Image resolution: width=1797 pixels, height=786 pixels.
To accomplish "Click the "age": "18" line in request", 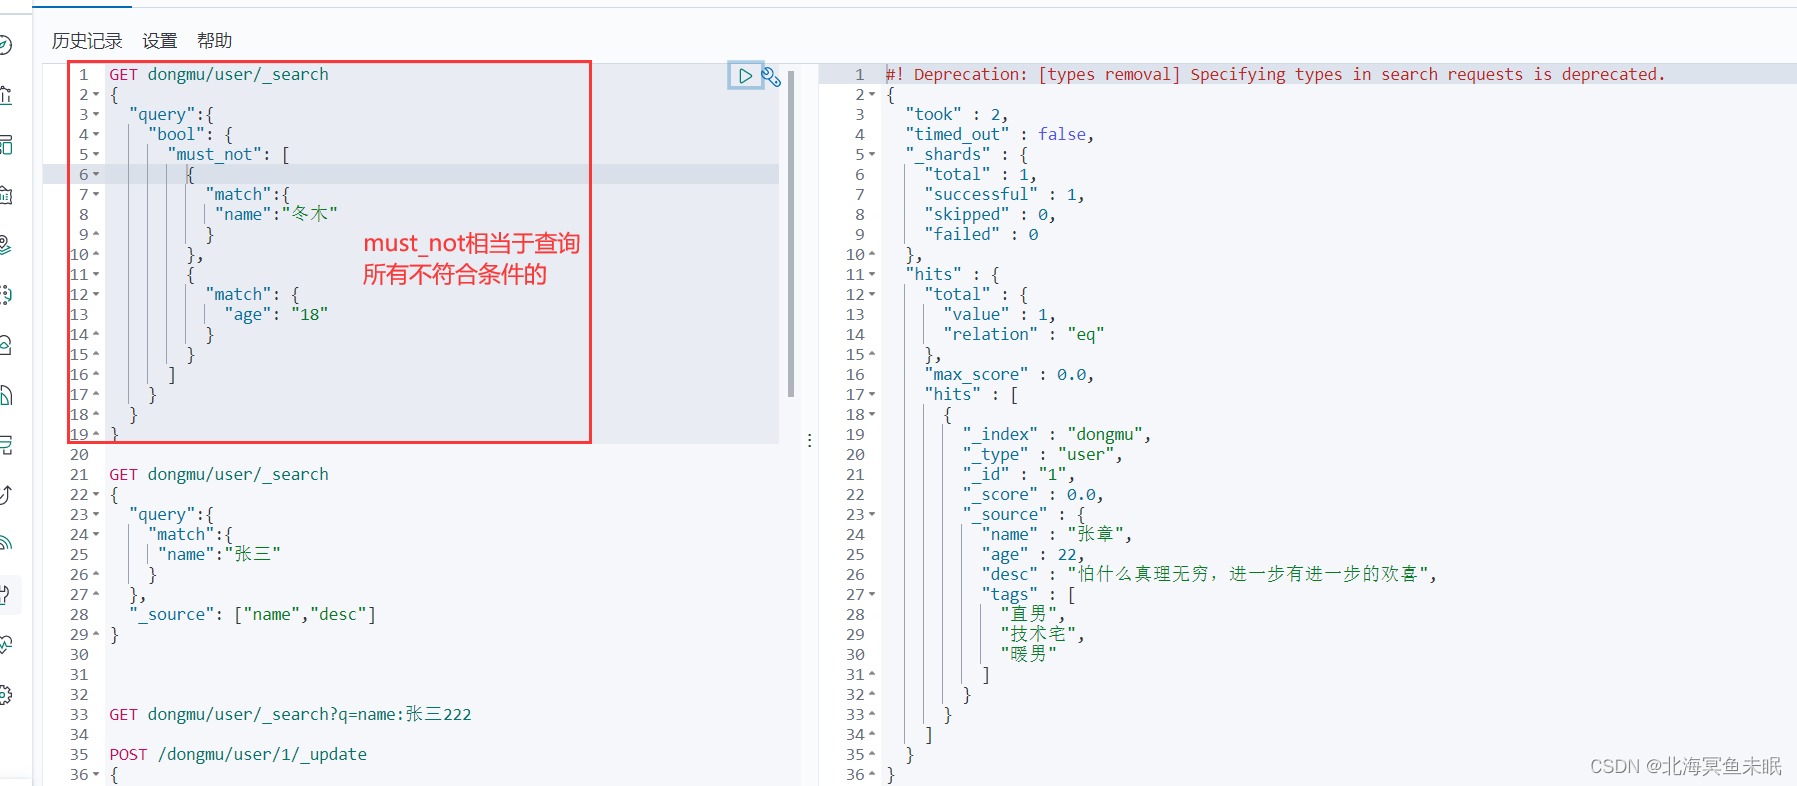I will [276, 314].
